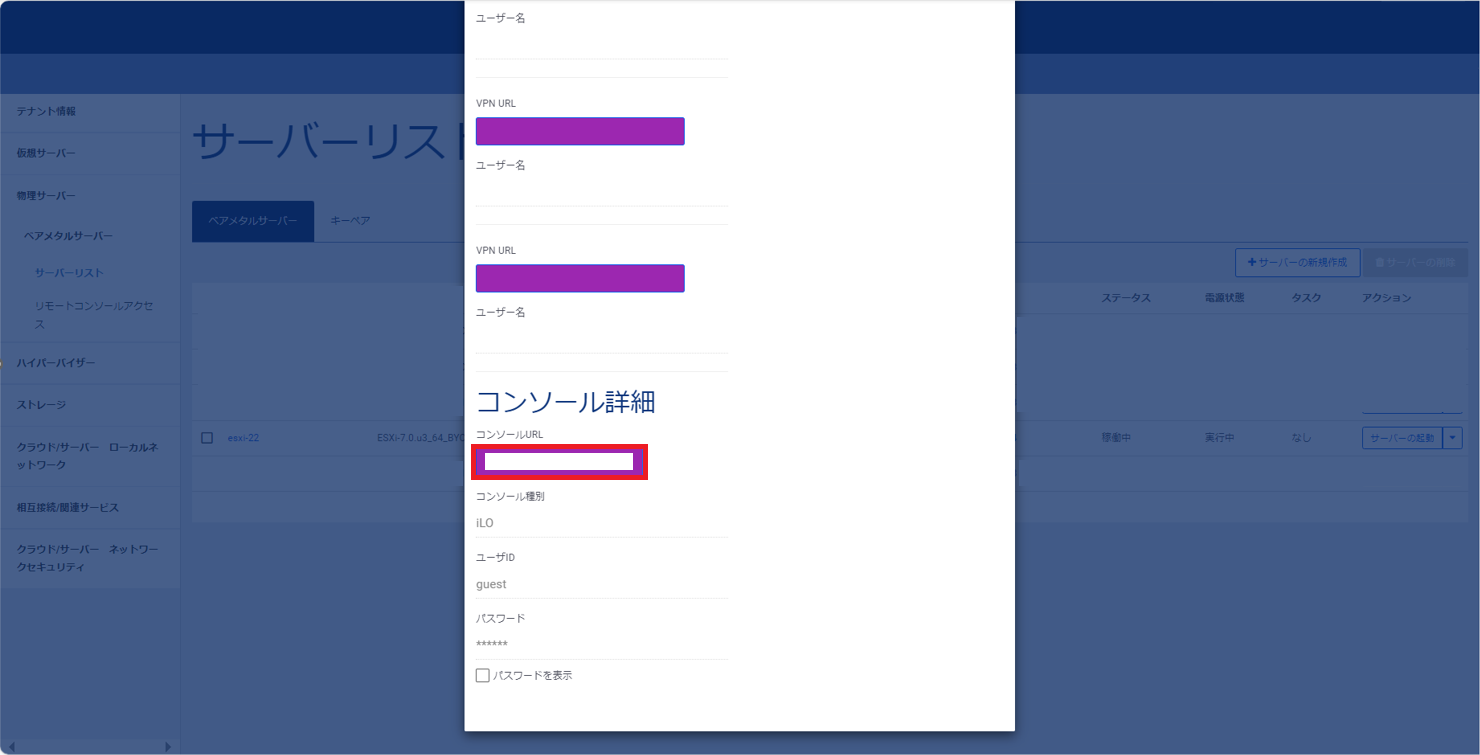Screen dimensions: 1480x755
Task: Enable the パスワードを表示 checkbox
Action: point(482,675)
